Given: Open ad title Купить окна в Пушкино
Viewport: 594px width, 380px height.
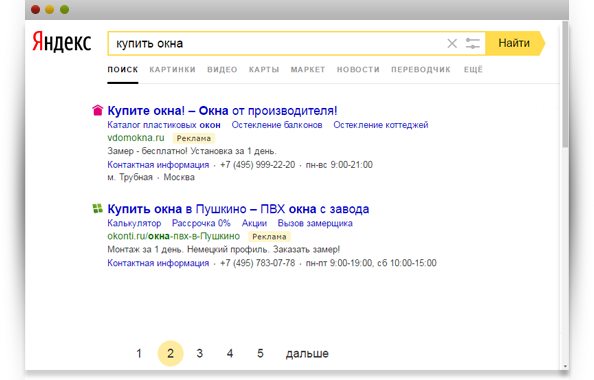Looking at the screenshot, I should pos(238,209).
